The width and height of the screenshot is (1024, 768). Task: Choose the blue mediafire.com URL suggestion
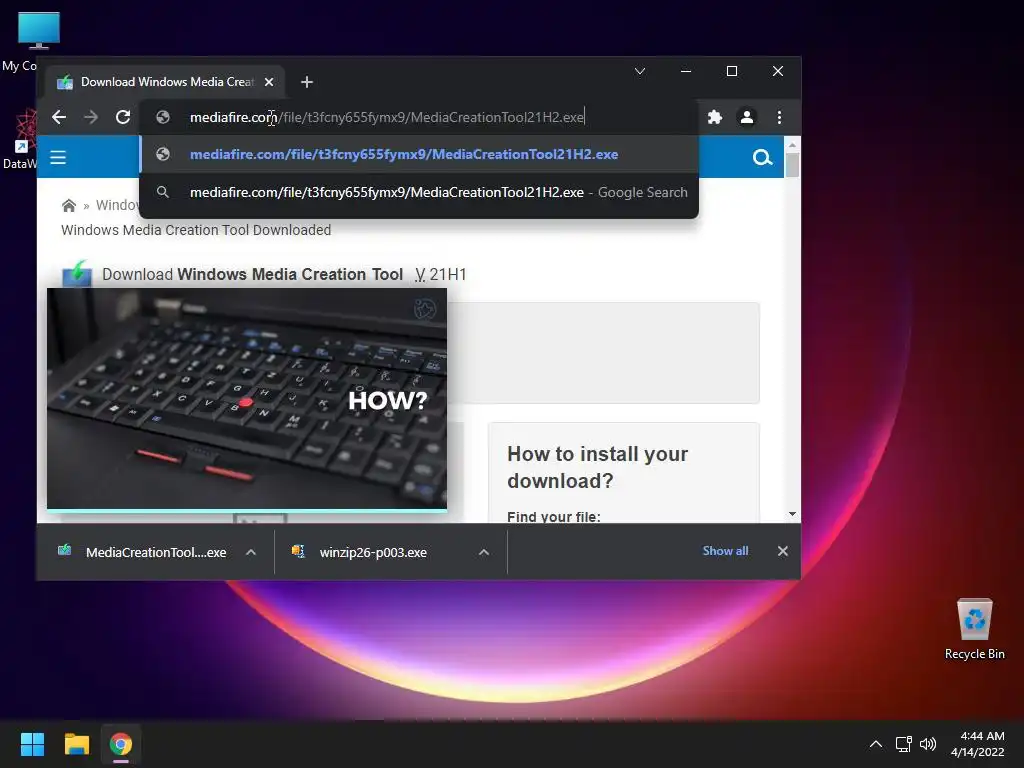point(419,154)
